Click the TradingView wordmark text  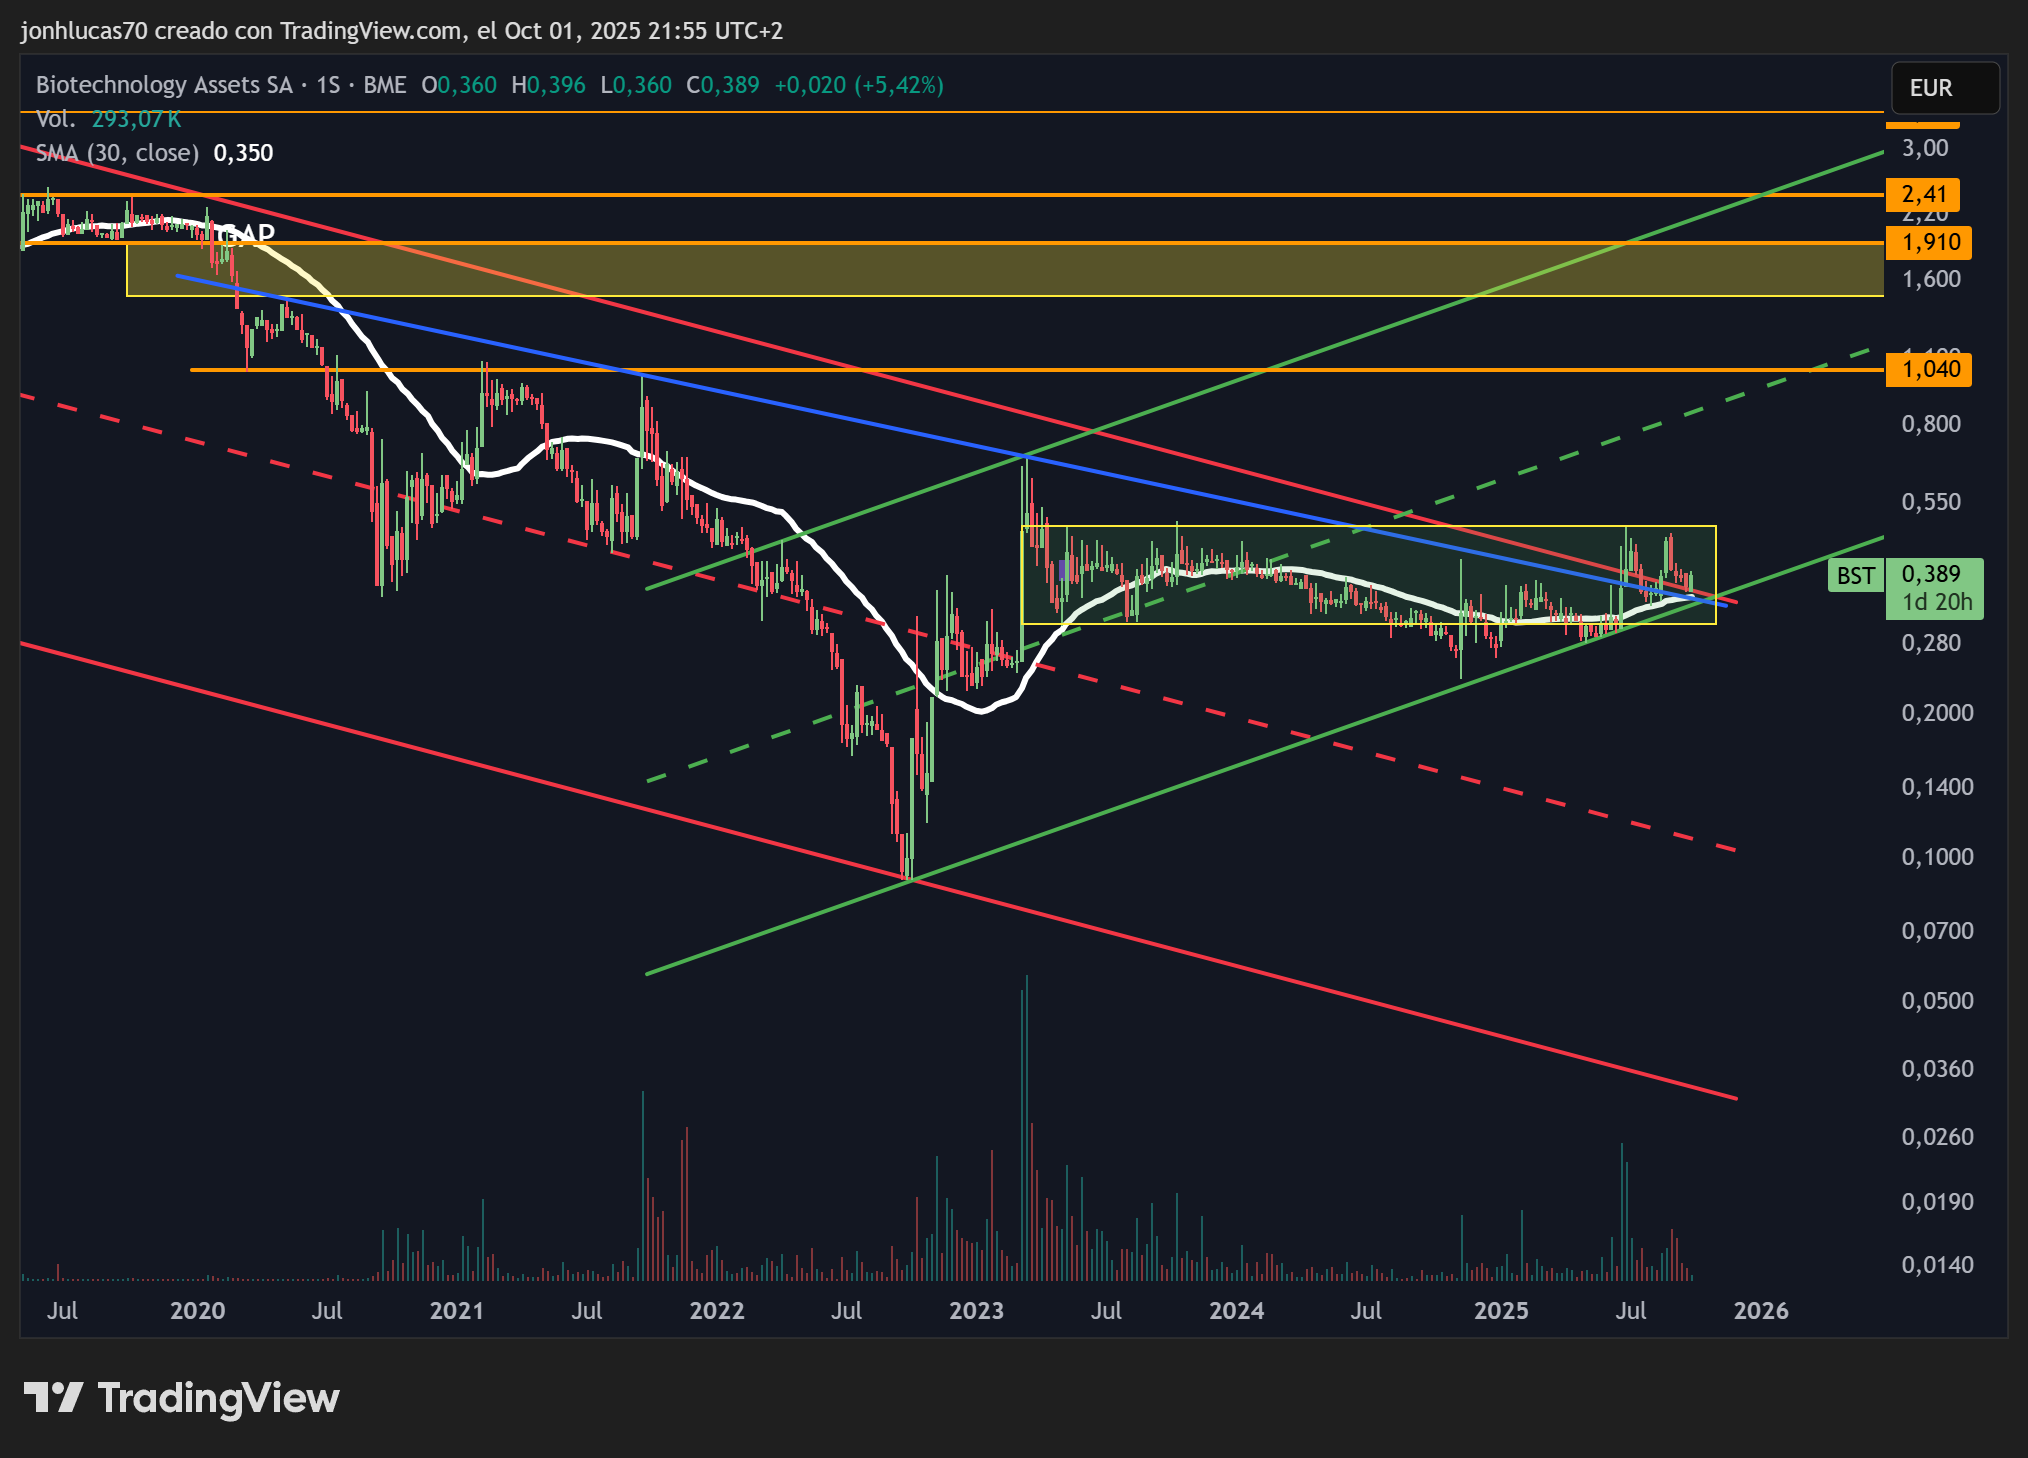click(x=219, y=1398)
